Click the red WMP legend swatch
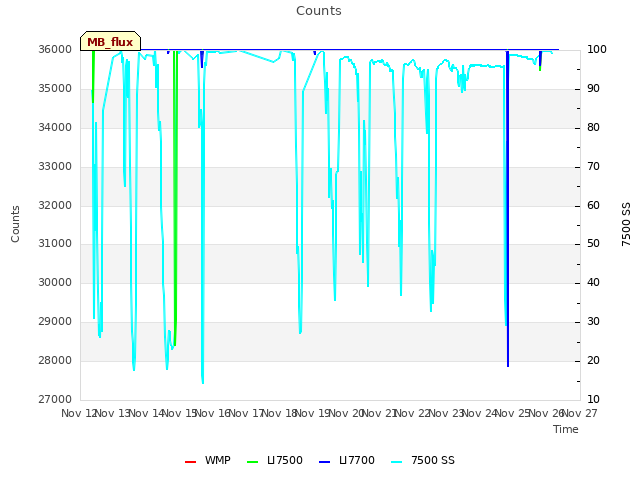Viewport: 640px width, 480px height. (x=191, y=462)
